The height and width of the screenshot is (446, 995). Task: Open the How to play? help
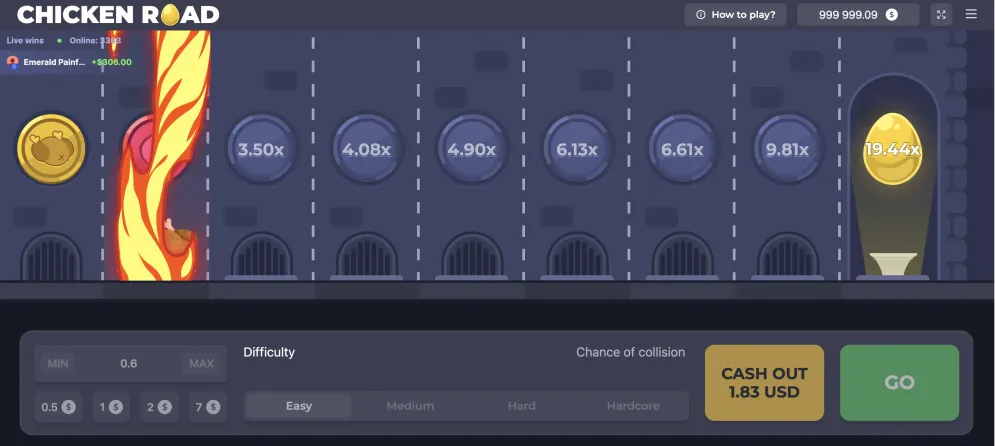(735, 15)
